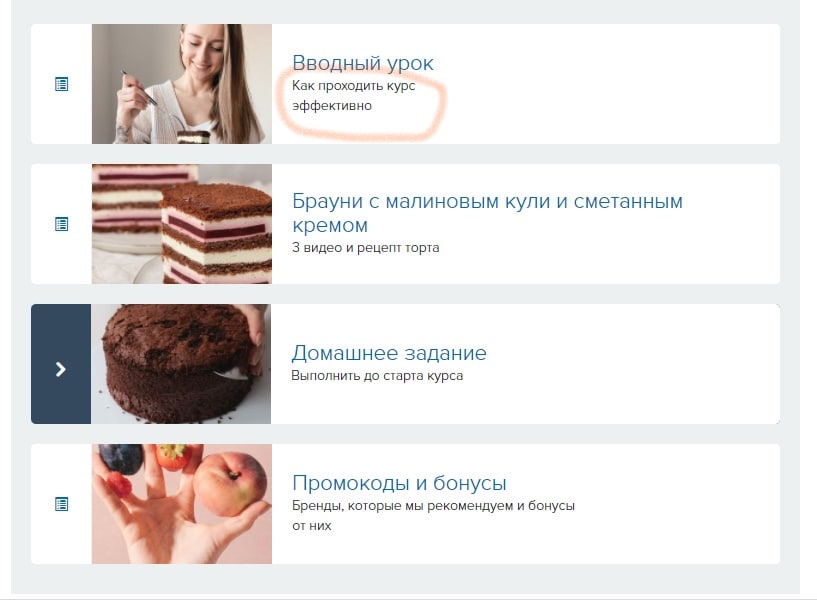Click the subtitle Выполнить до старта курса

(x=377, y=376)
